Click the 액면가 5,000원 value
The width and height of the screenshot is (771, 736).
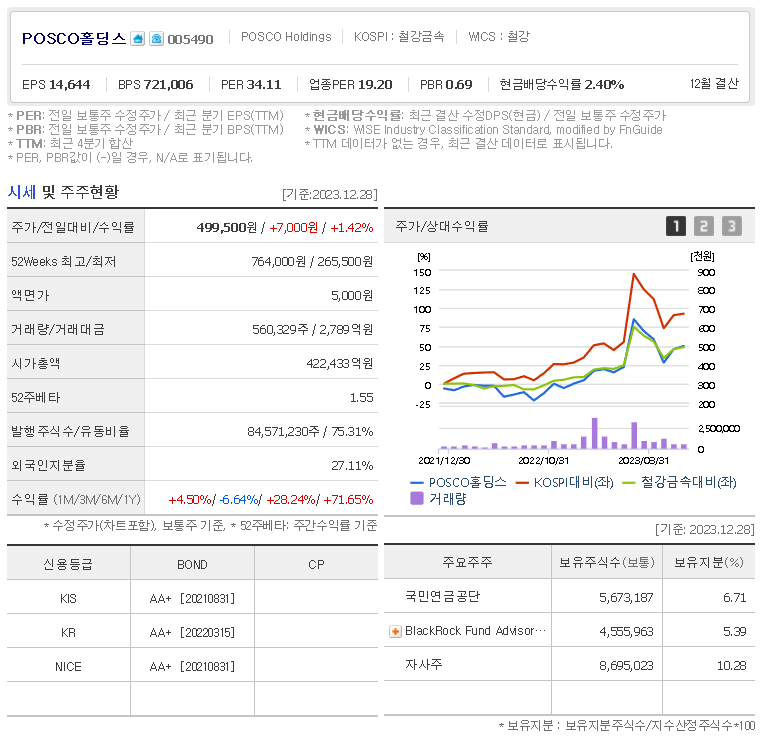click(352, 295)
